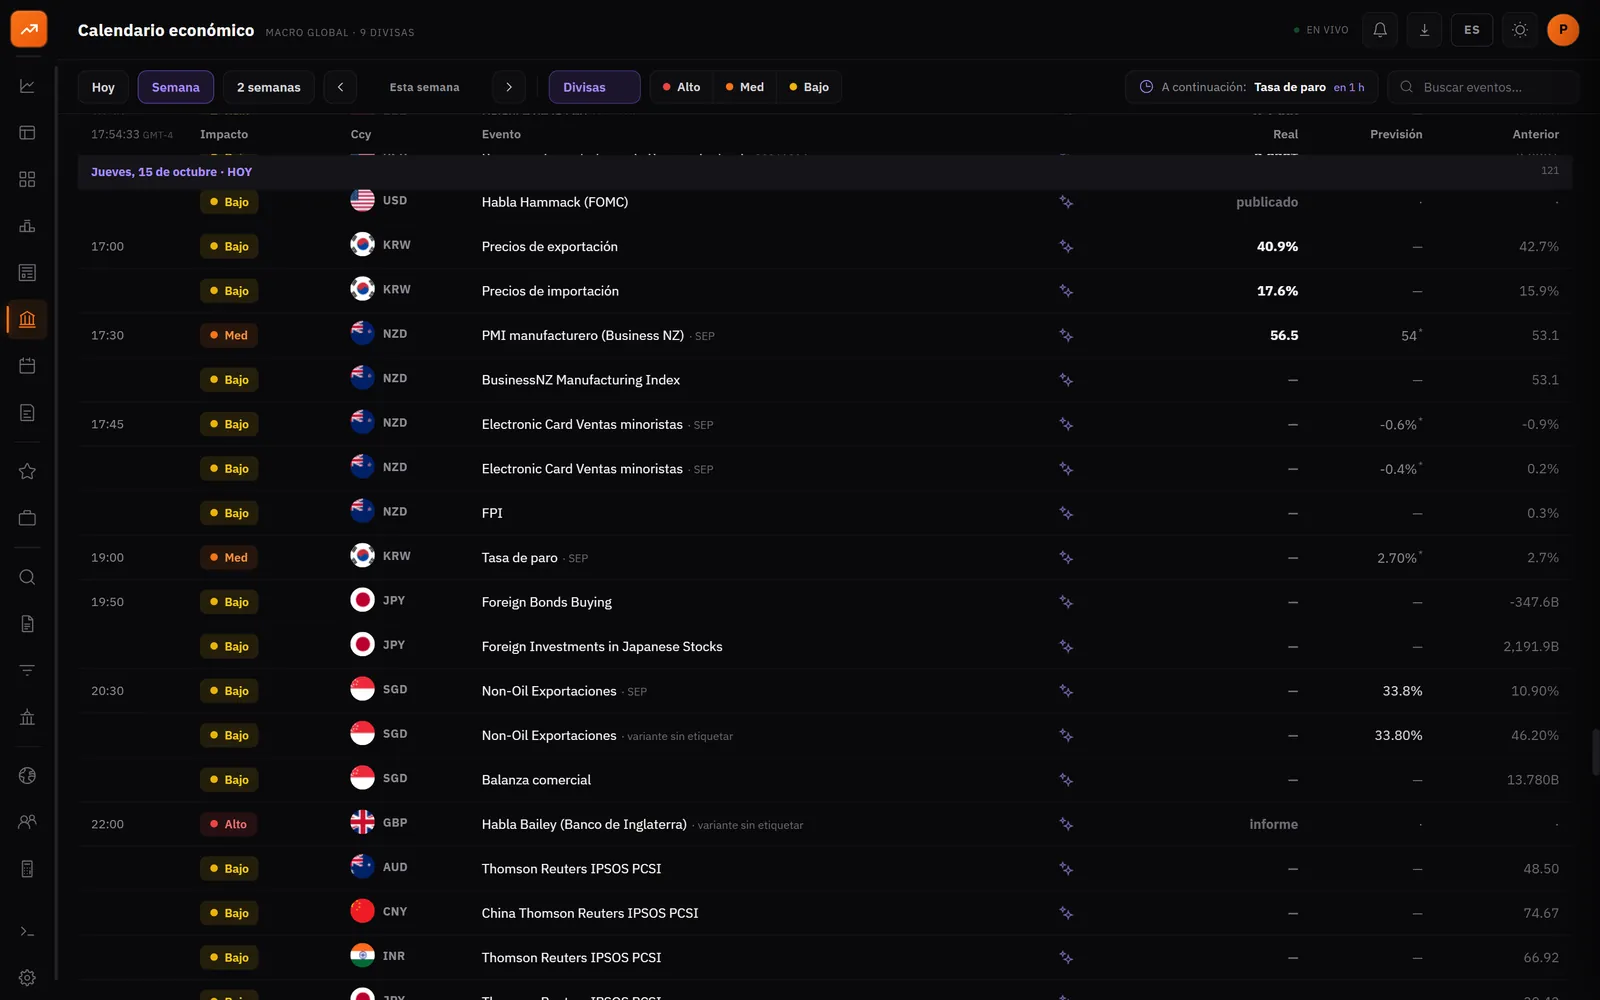Click Esta semana label
The height and width of the screenshot is (1000, 1600).
tap(425, 87)
